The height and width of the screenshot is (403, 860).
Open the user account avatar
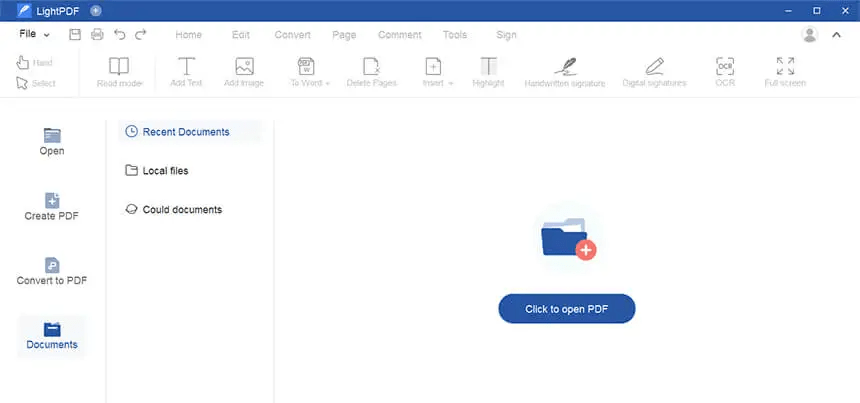pyautogui.click(x=810, y=35)
